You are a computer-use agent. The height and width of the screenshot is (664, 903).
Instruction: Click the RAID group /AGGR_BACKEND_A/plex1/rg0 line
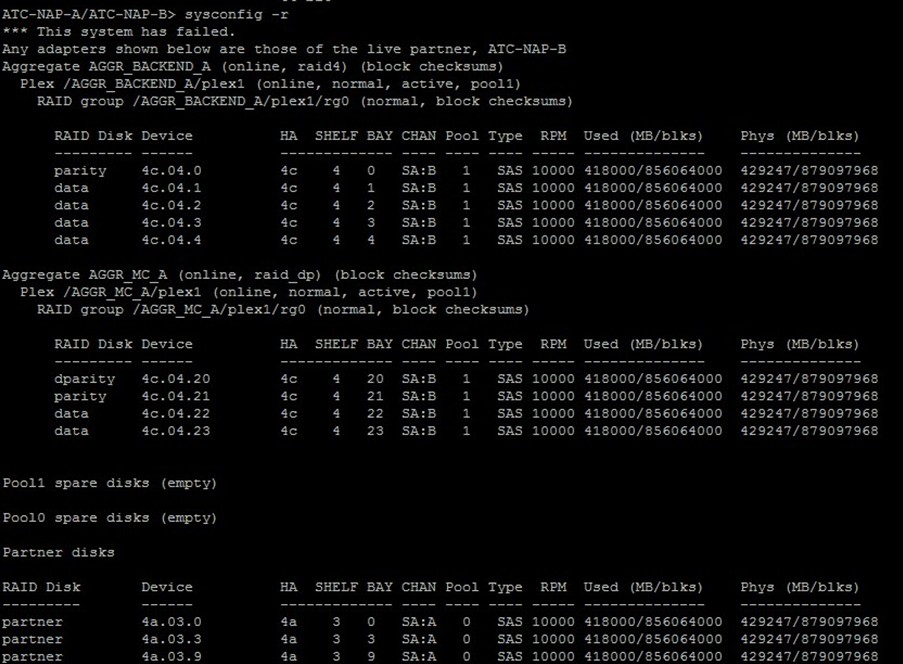point(305,101)
